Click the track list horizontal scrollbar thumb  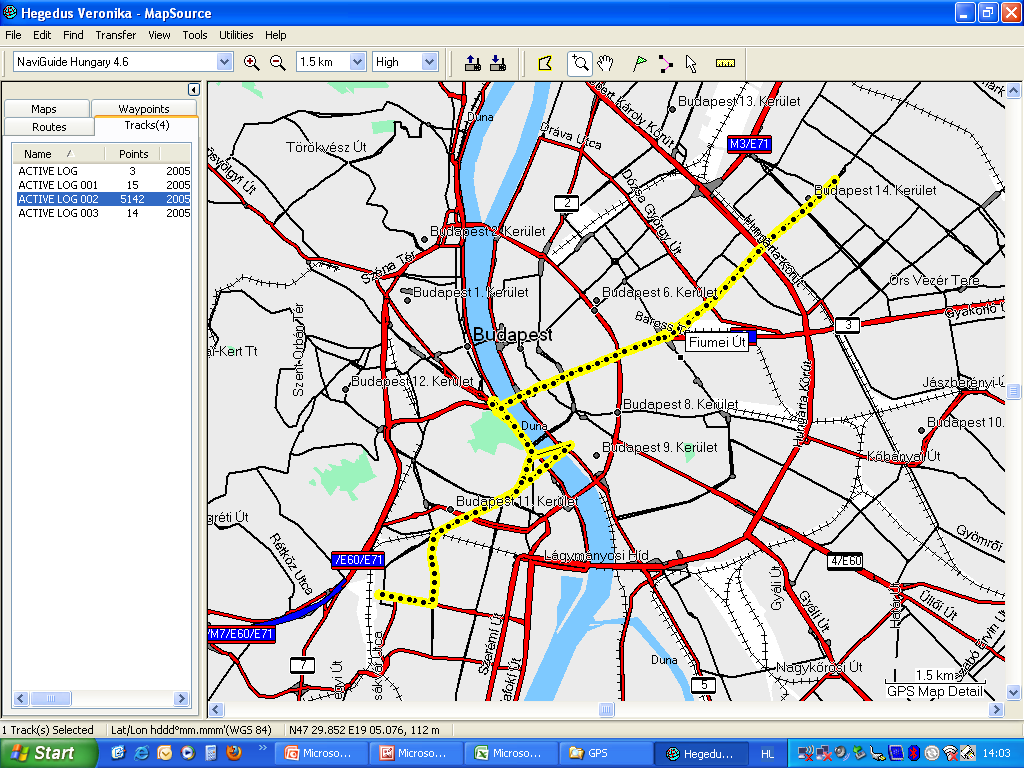pyautogui.click(x=51, y=699)
